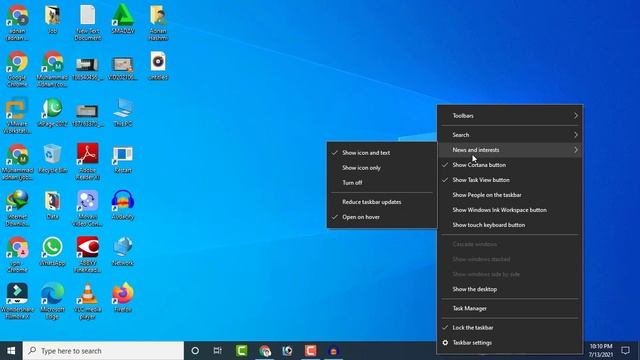Expand the Search submenu
Viewport: 640px width, 360px height.
pos(510,135)
